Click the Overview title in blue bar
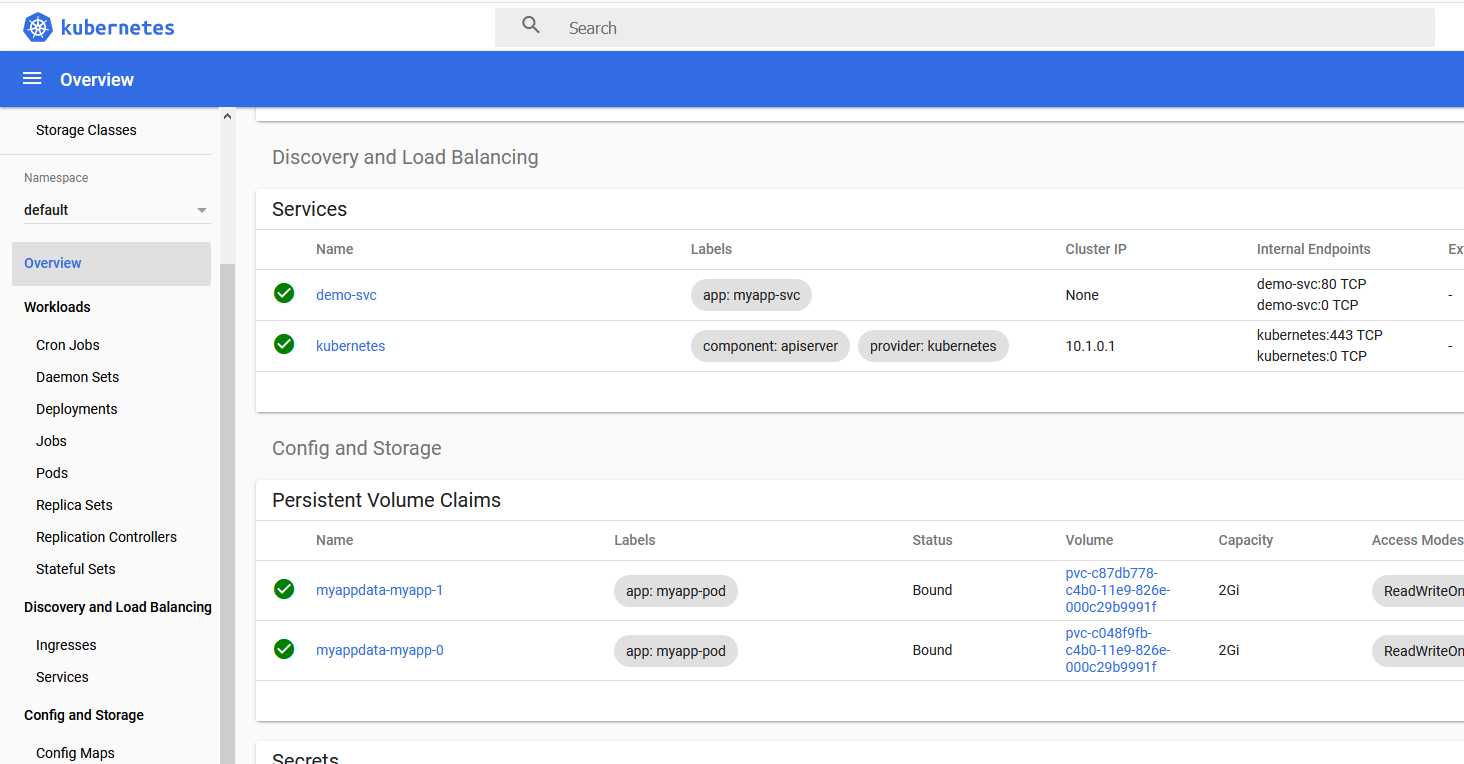This screenshot has height=764, width=1464. pyautogui.click(x=97, y=79)
